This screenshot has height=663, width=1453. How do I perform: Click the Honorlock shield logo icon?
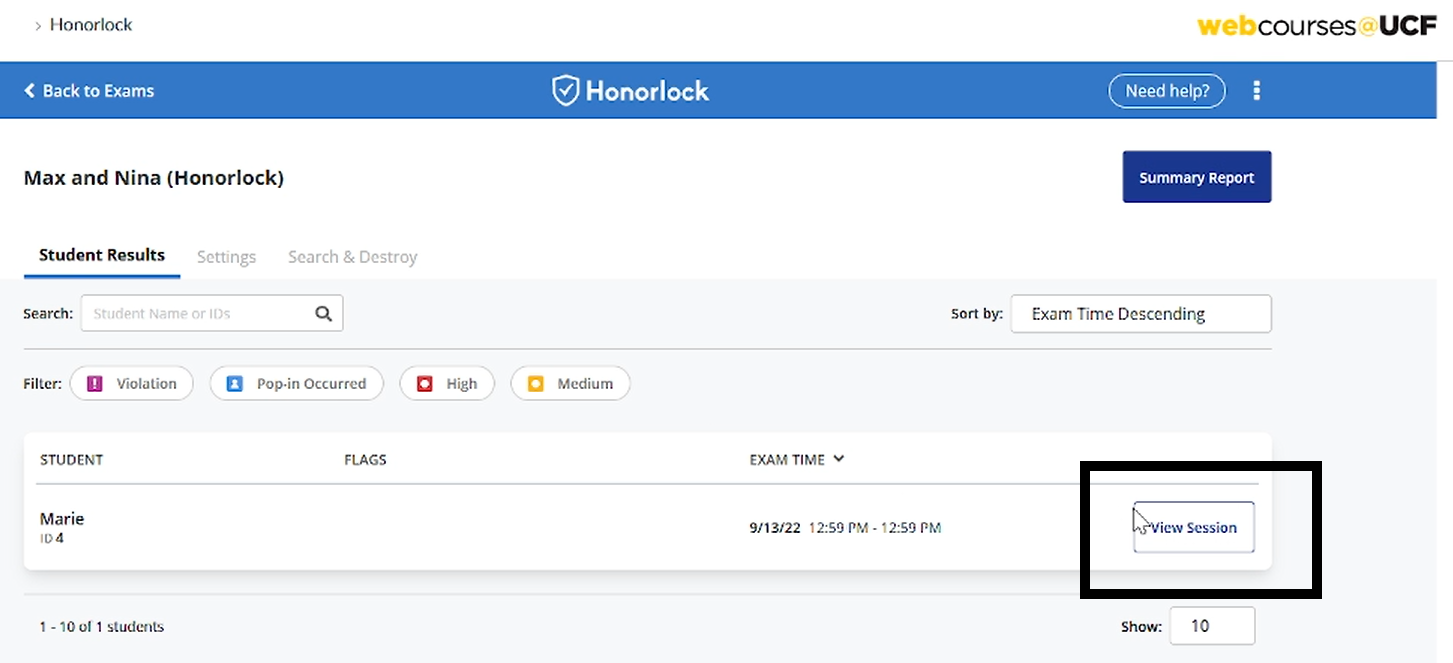click(x=566, y=91)
